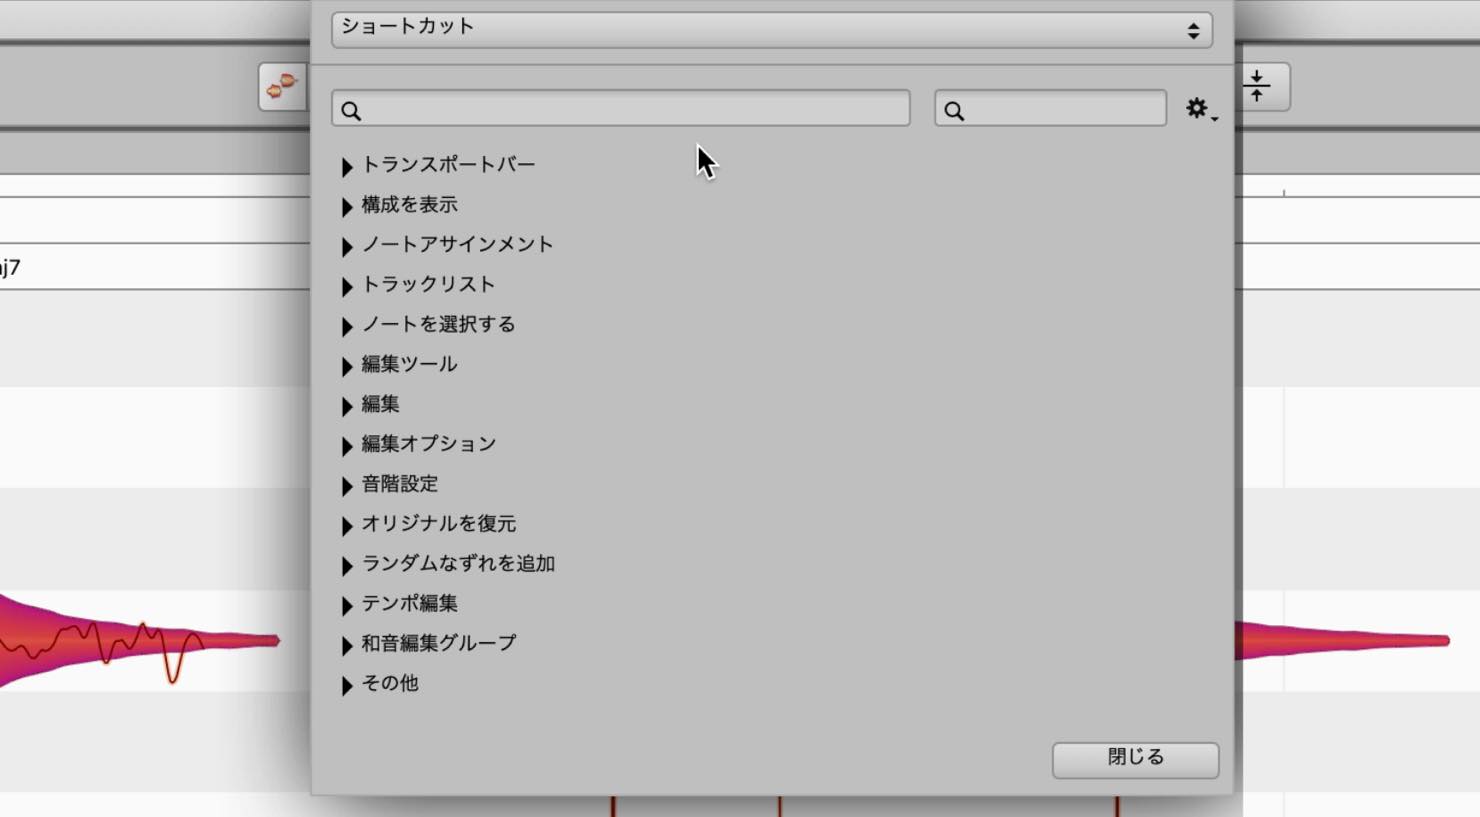The image size is (1480, 817).
Task: Expand the ノートを選択する group
Action: coord(347,326)
